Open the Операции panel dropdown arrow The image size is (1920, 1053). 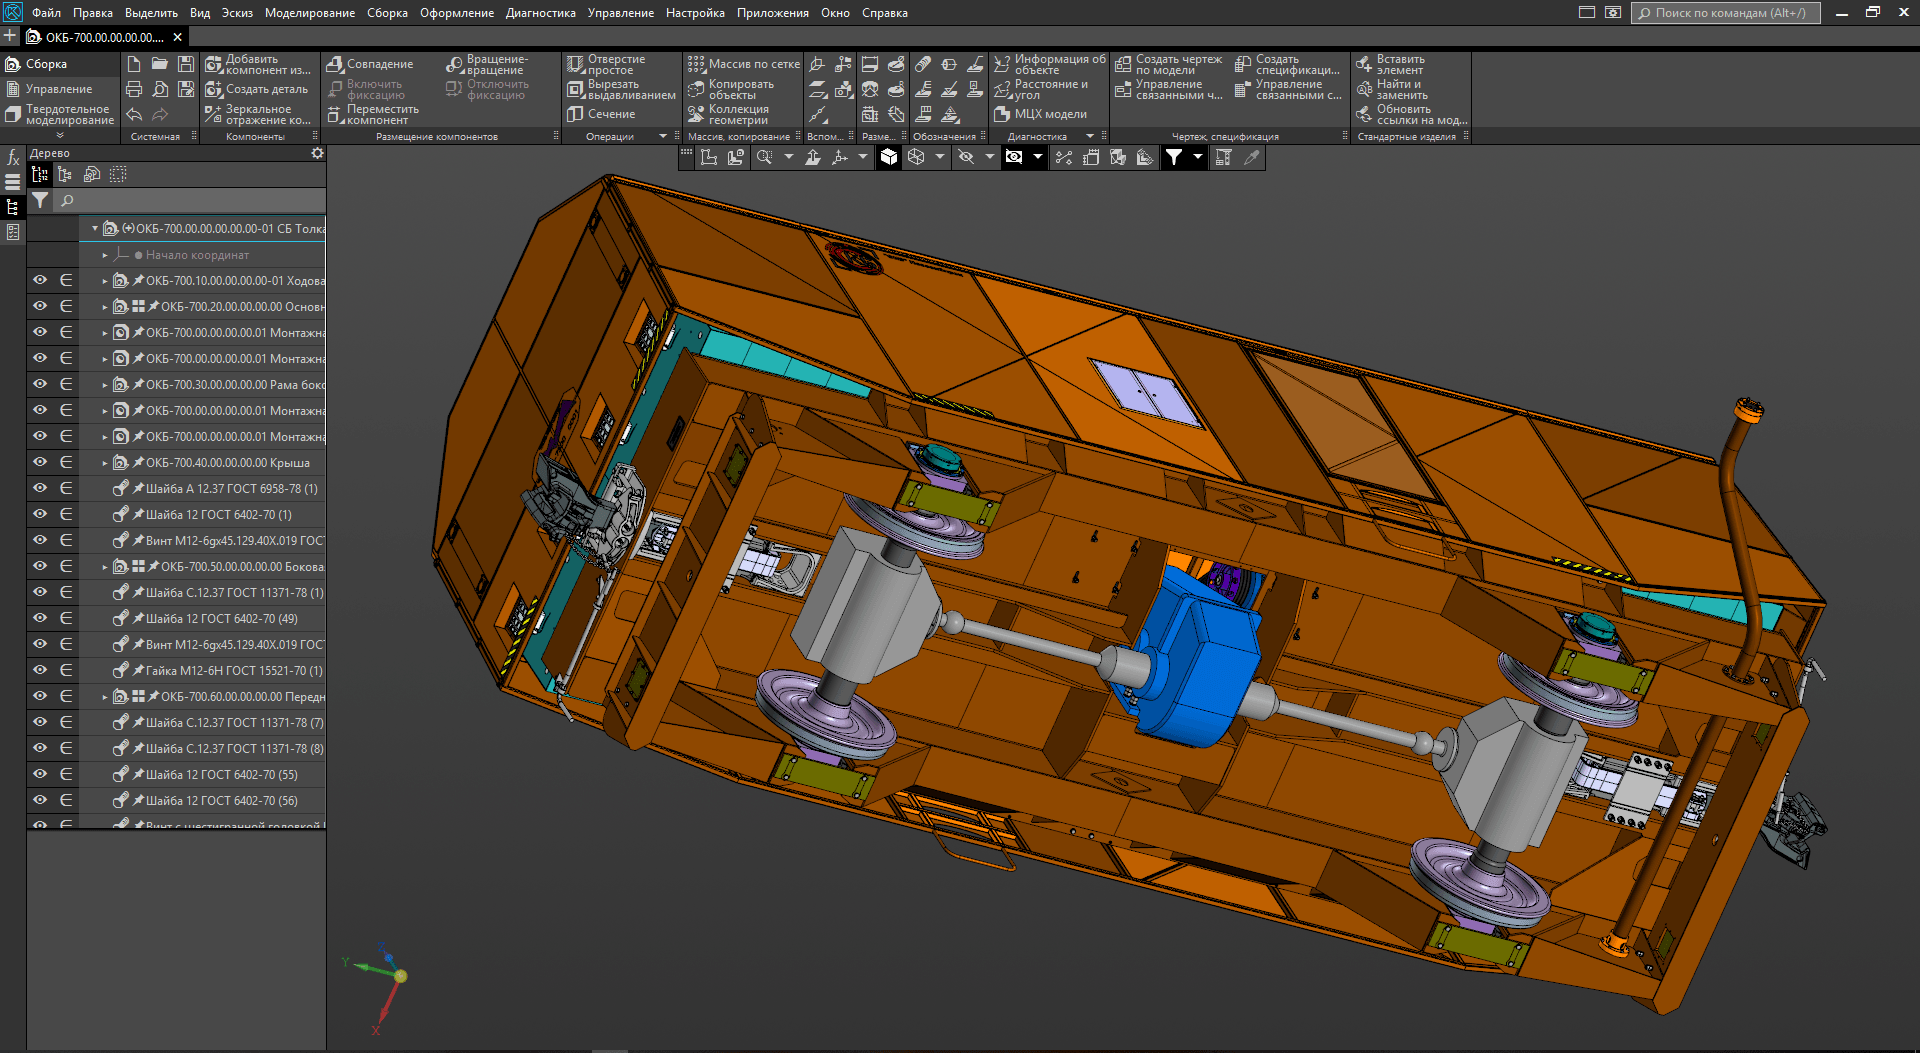coord(662,137)
